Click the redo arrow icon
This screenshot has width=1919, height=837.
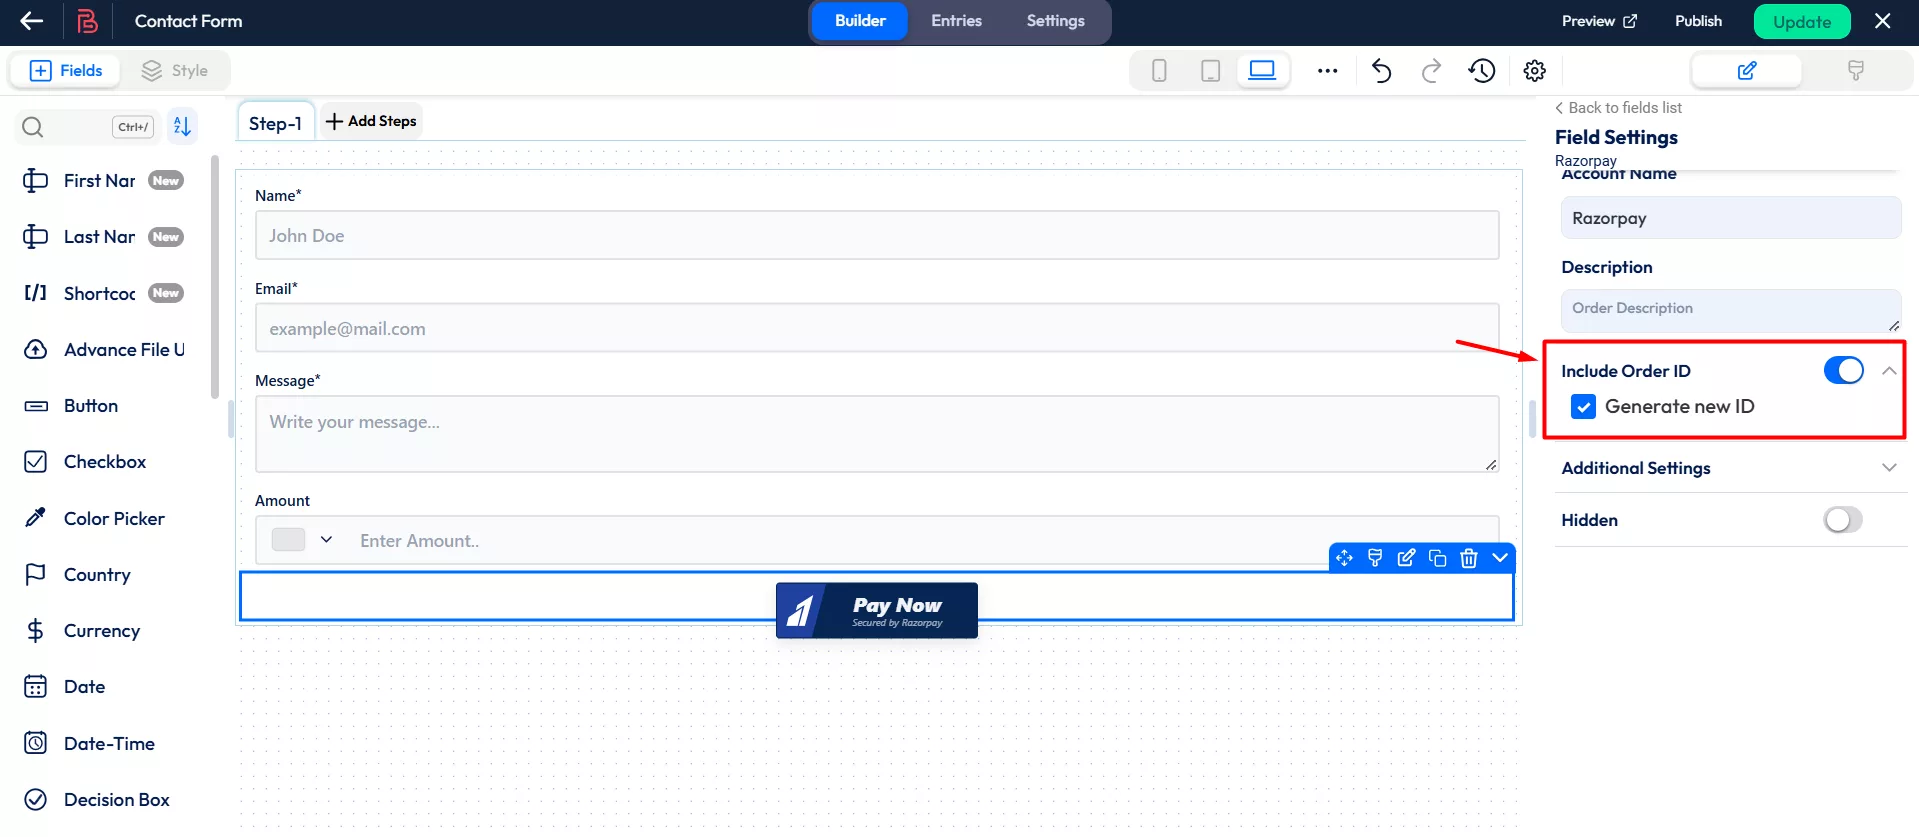pyautogui.click(x=1431, y=71)
